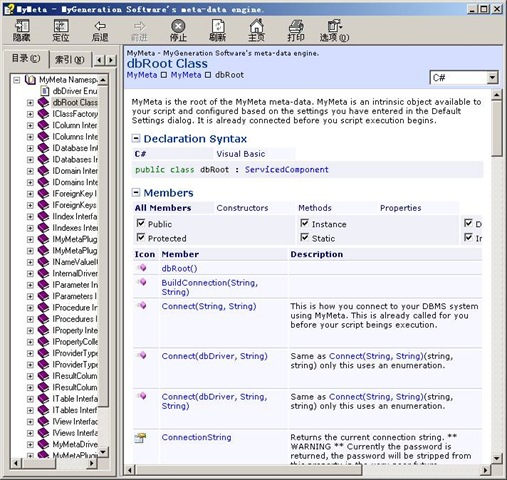Open the Options (选项) toolbar icon
The image size is (507, 480).
point(334,26)
